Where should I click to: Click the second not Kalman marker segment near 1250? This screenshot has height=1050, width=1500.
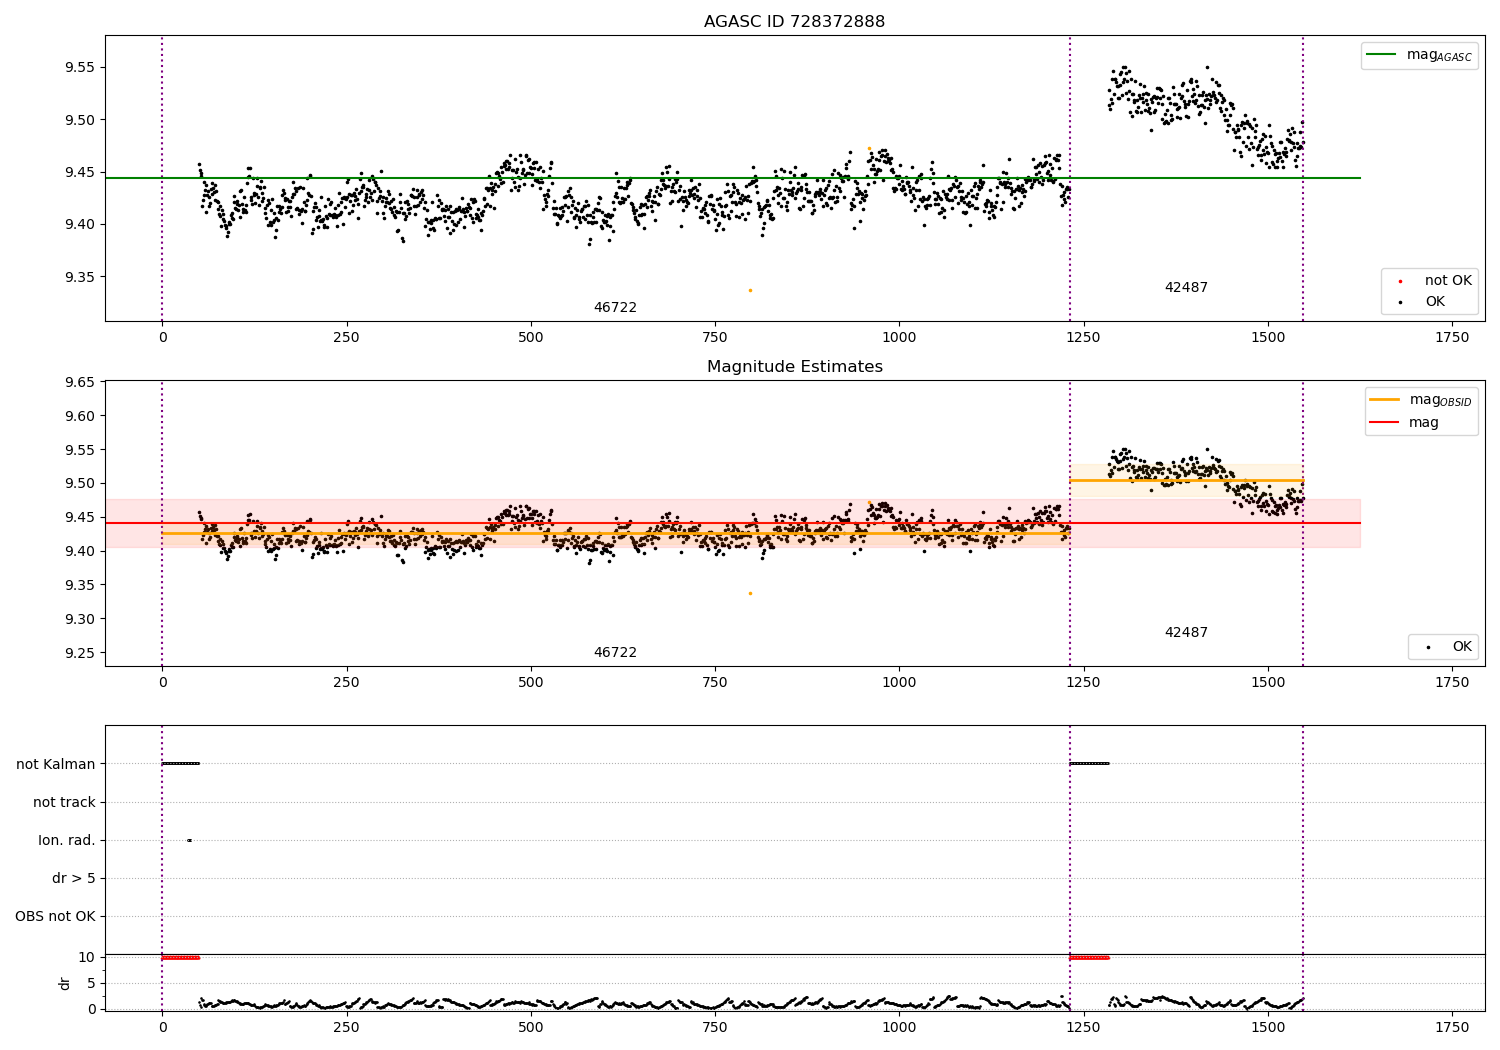[1089, 764]
